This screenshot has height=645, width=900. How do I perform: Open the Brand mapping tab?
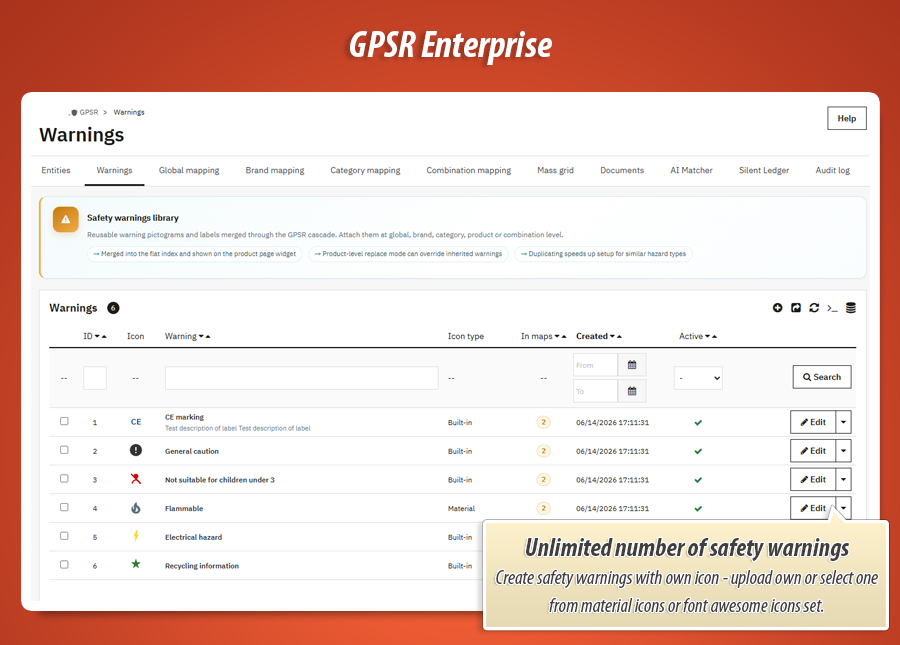[x=275, y=170]
